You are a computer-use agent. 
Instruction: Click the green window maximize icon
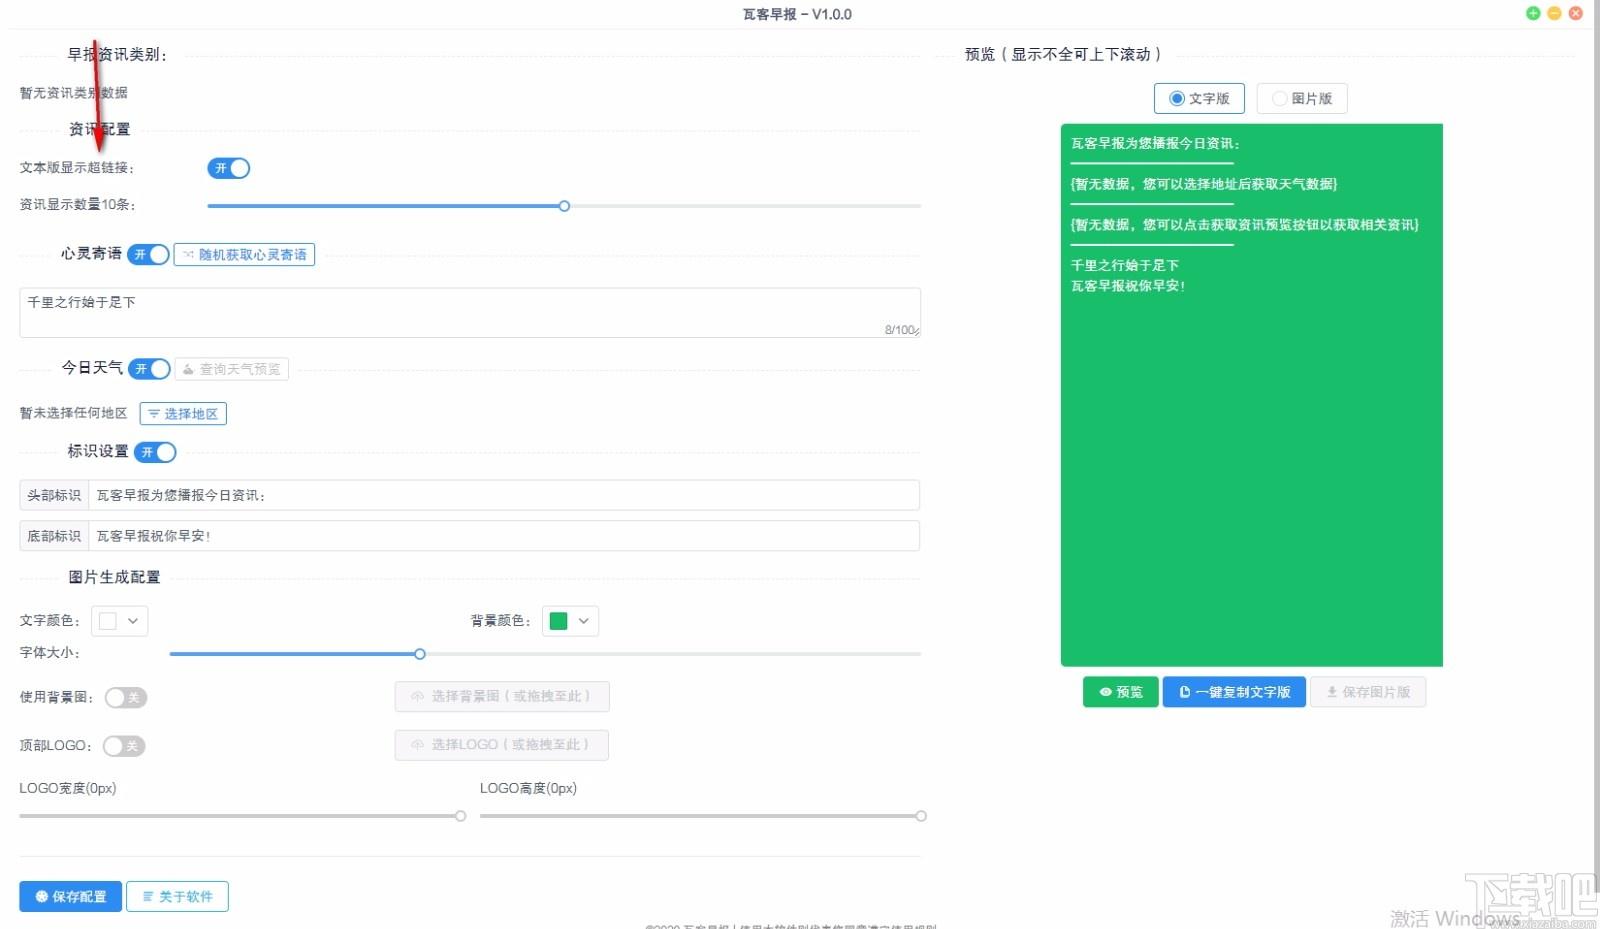coord(1533,13)
